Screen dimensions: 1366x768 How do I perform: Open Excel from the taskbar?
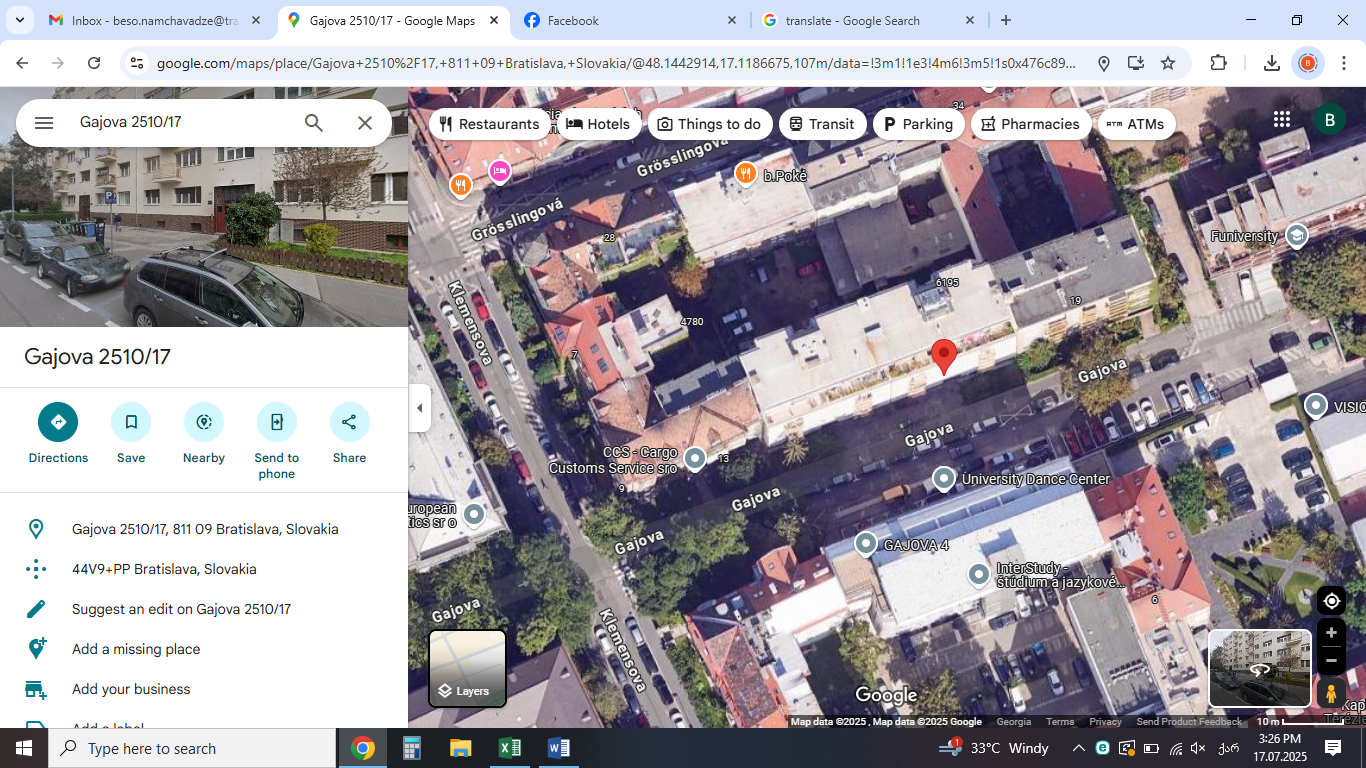509,748
